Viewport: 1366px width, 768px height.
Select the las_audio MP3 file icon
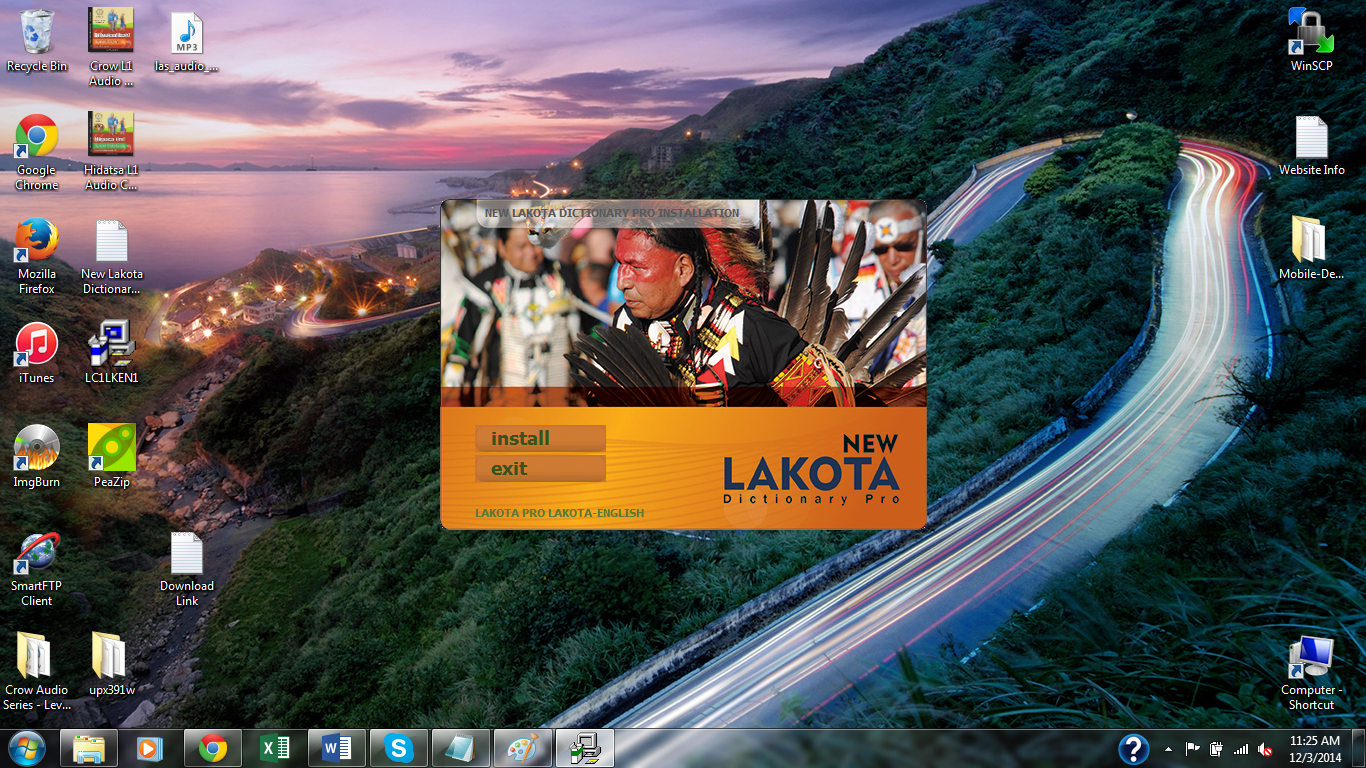coord(187,41)
